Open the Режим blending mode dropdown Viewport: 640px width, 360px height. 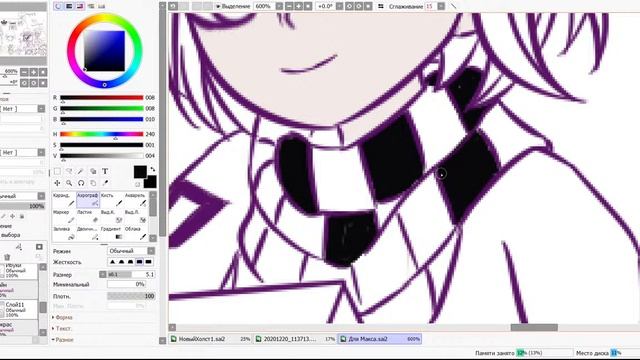(x=131, y=251)
